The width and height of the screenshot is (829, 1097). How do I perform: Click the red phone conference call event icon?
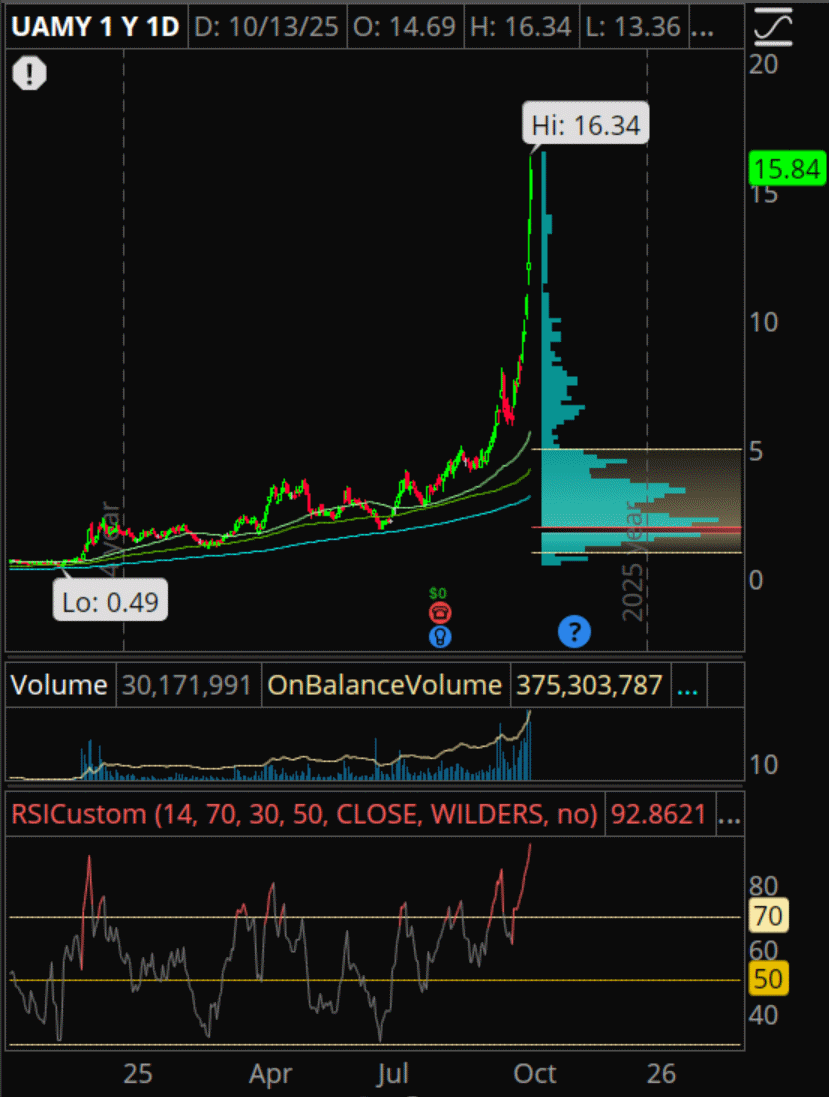click(440, 613)
